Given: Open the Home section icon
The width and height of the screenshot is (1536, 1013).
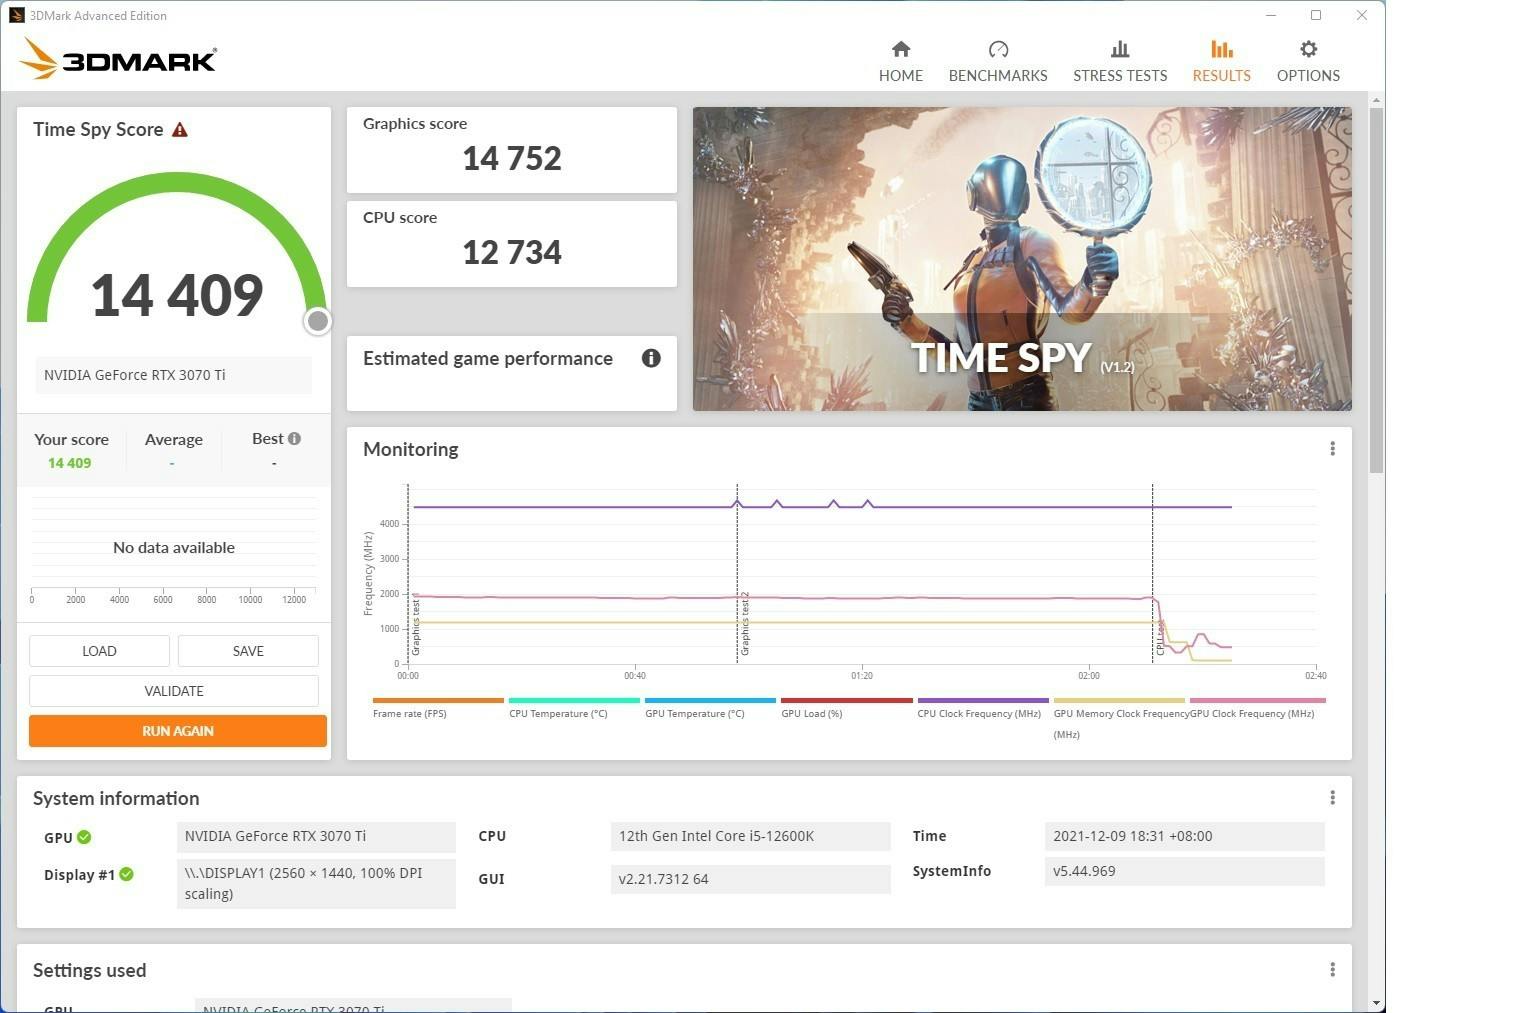Looking at the screenshot, I should tap(900, 50).
